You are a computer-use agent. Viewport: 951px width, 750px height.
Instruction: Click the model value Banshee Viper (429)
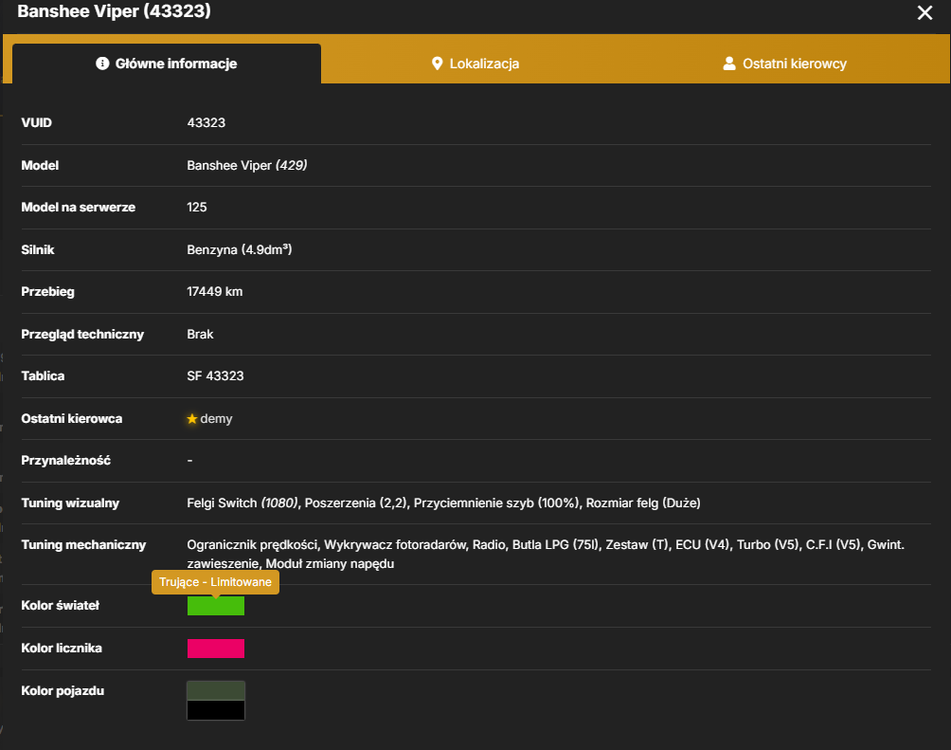click(247, 166)
